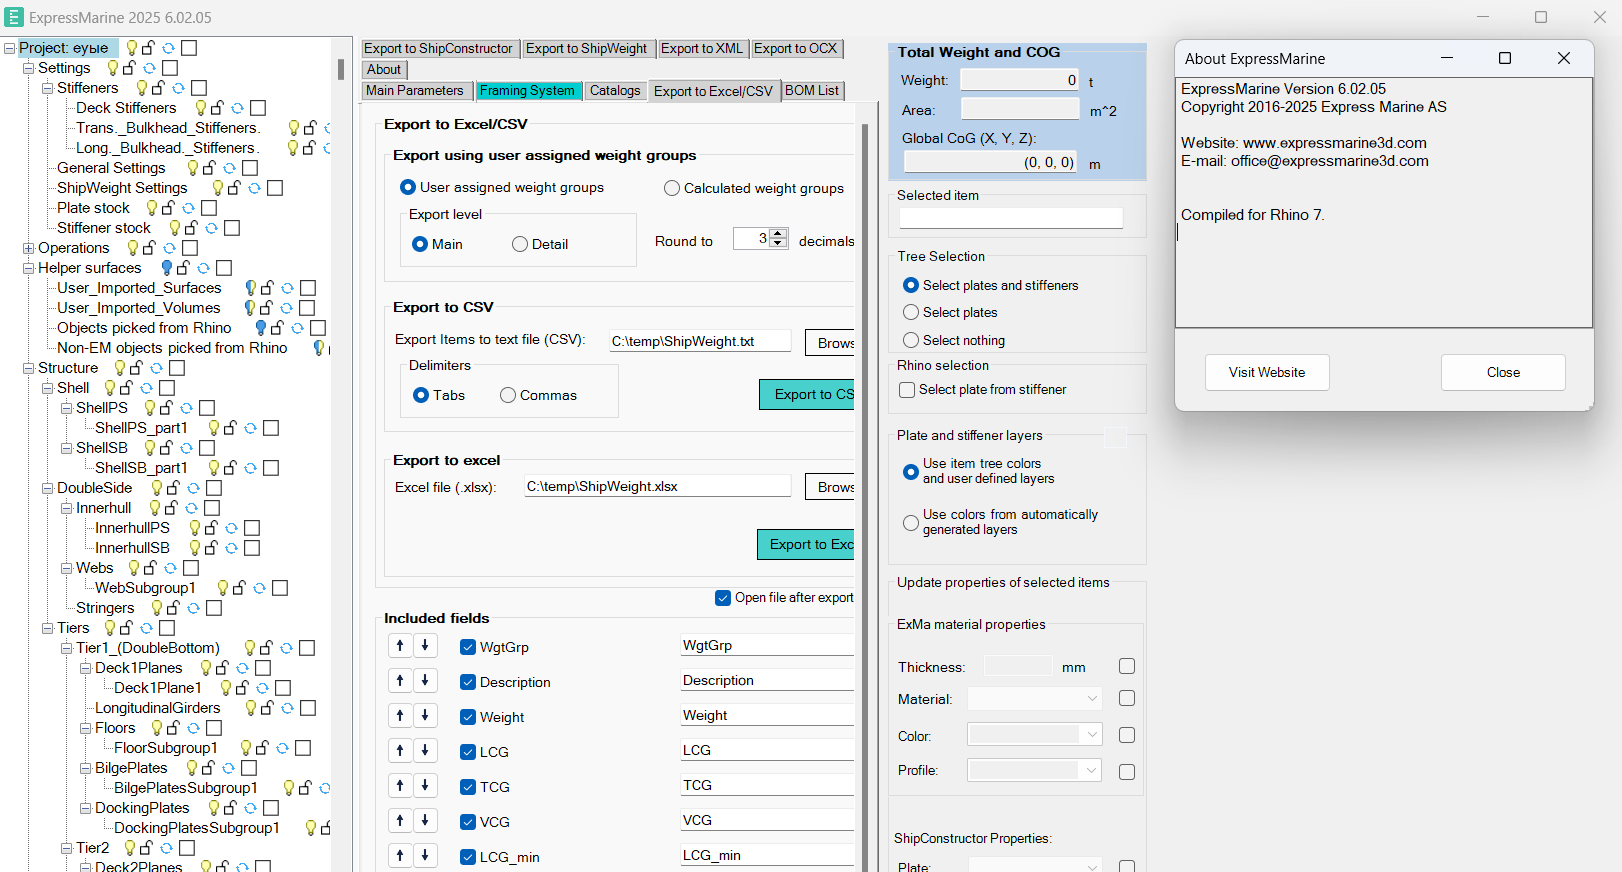
Task: Choose colors from automatically generated layers
Action: point(911,522)
